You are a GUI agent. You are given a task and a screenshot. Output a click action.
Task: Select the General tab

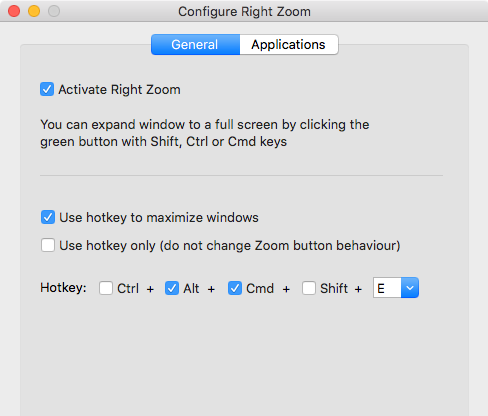(195, 45)
